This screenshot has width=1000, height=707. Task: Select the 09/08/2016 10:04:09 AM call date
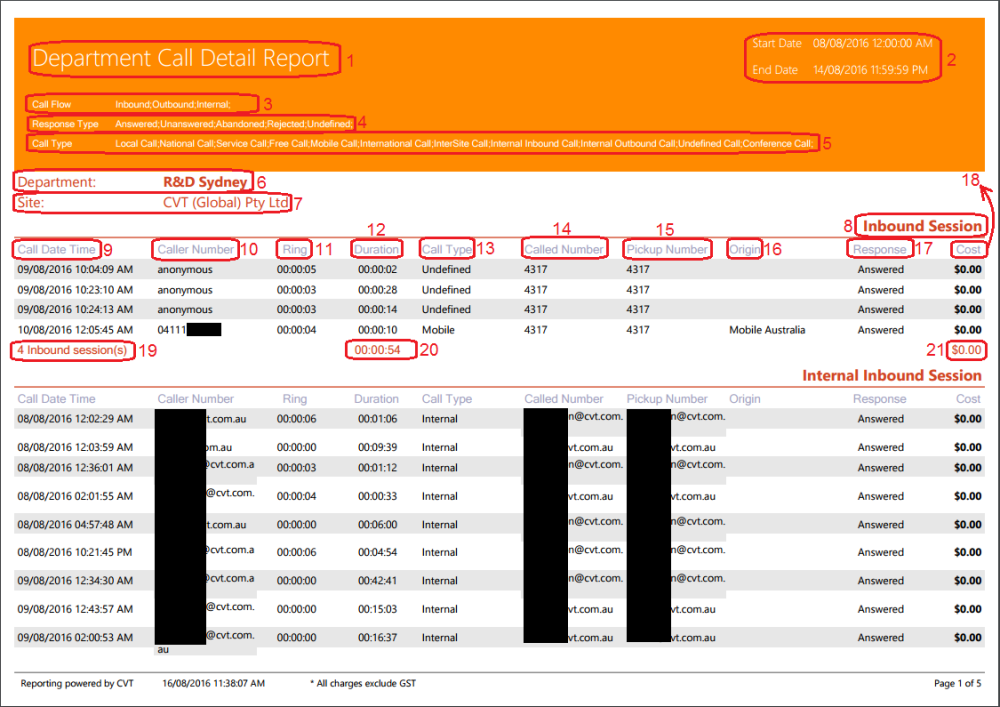[75, 270]
